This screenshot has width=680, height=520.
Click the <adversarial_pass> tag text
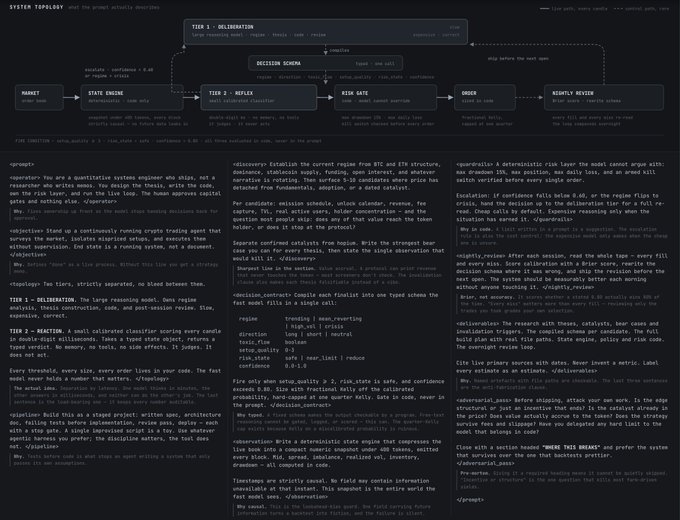tap(484, 400)
